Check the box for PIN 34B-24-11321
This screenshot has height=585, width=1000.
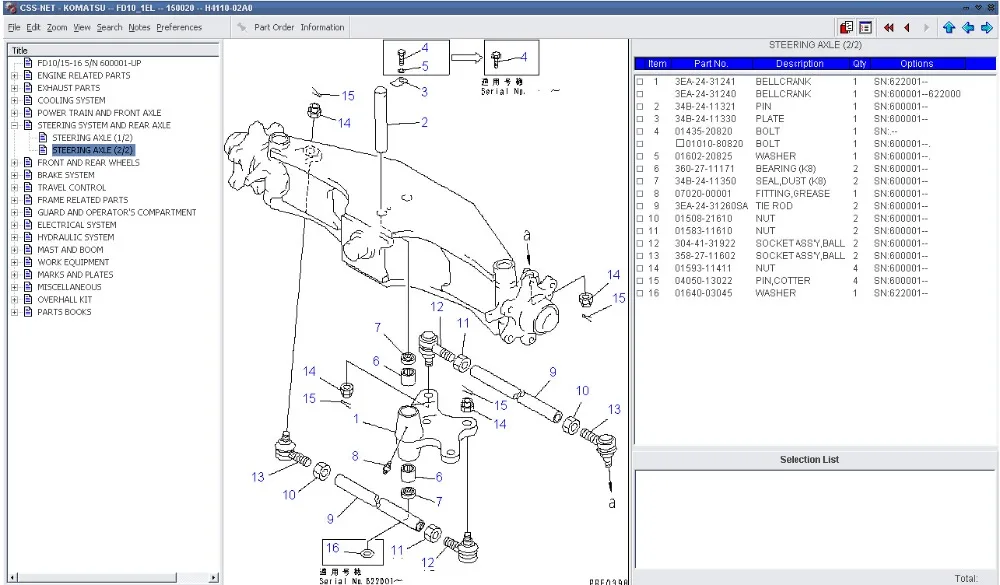640,107
